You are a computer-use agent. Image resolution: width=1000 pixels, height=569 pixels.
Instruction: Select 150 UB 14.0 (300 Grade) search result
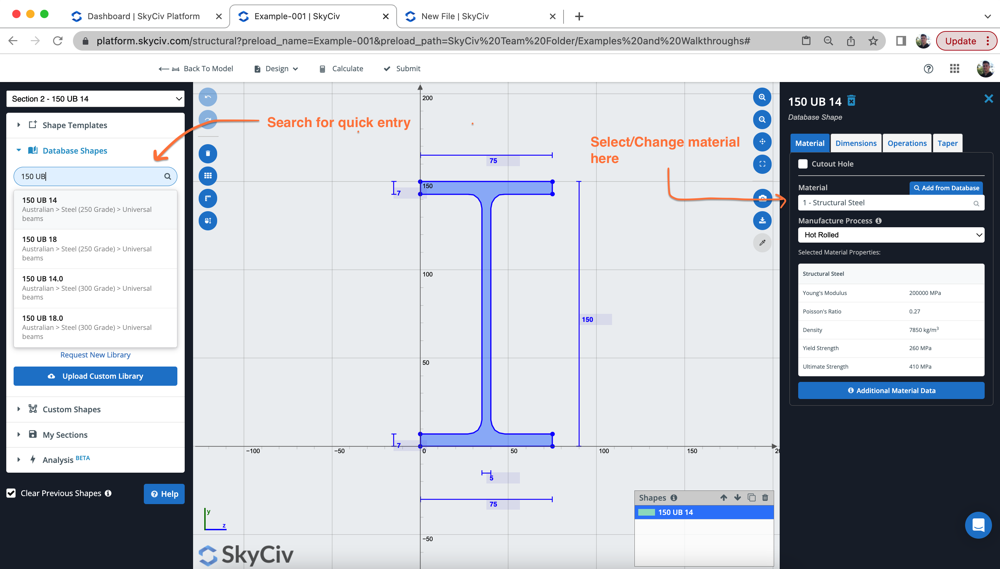point(96,288)
